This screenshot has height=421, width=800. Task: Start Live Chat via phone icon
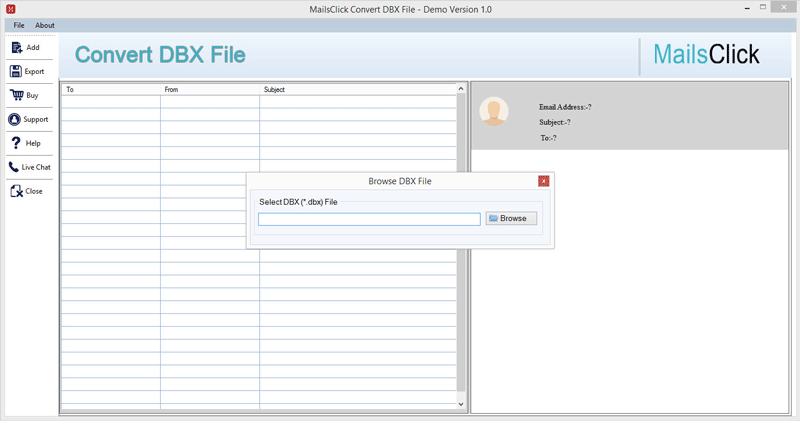click(14, 167)
